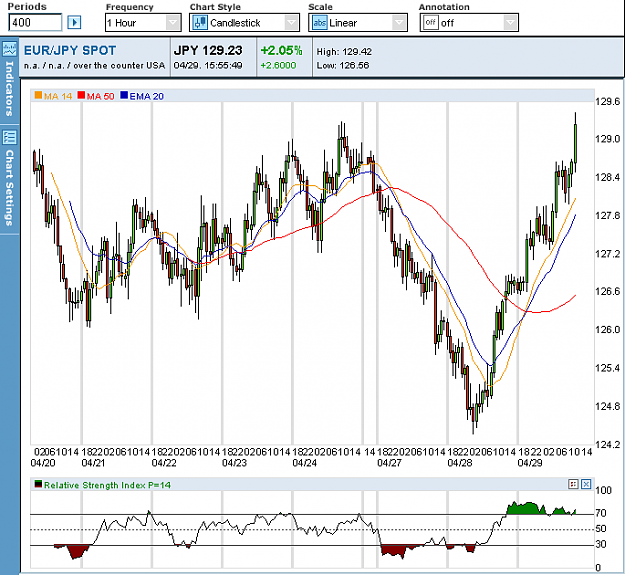Open the Chart Style dropdown showing Candlestick
Viewport: 625px width, 575px height.
tap(244, 23)
